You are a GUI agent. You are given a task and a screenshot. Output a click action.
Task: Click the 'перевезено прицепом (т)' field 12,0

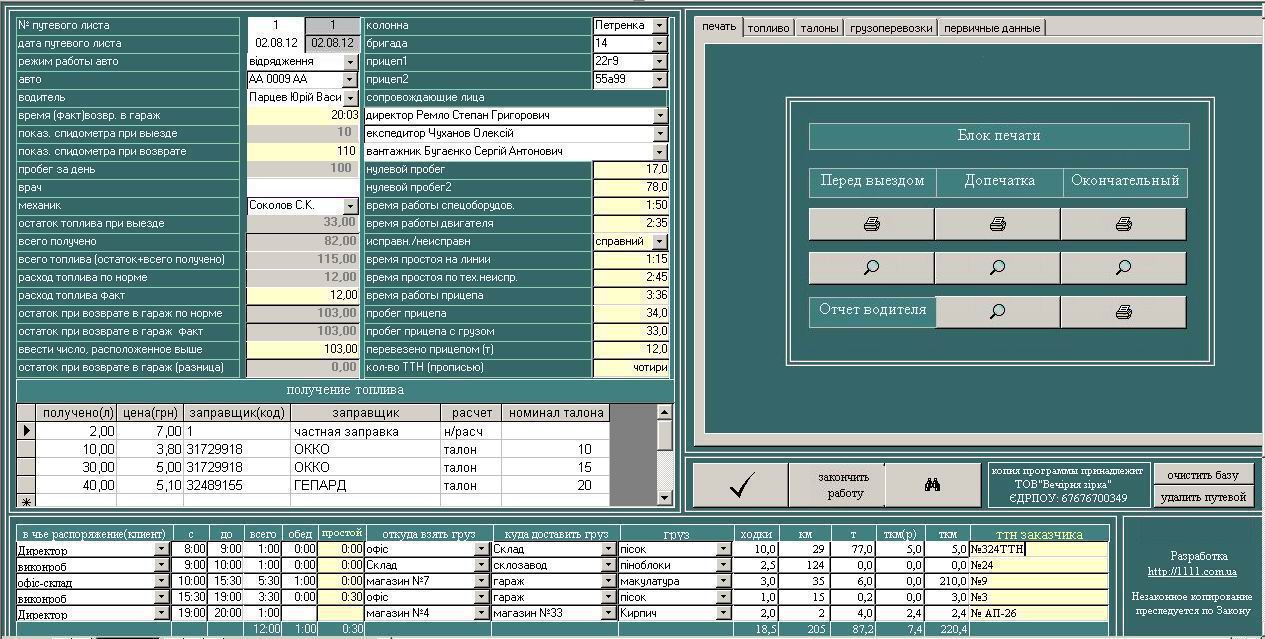pos(631,350)
